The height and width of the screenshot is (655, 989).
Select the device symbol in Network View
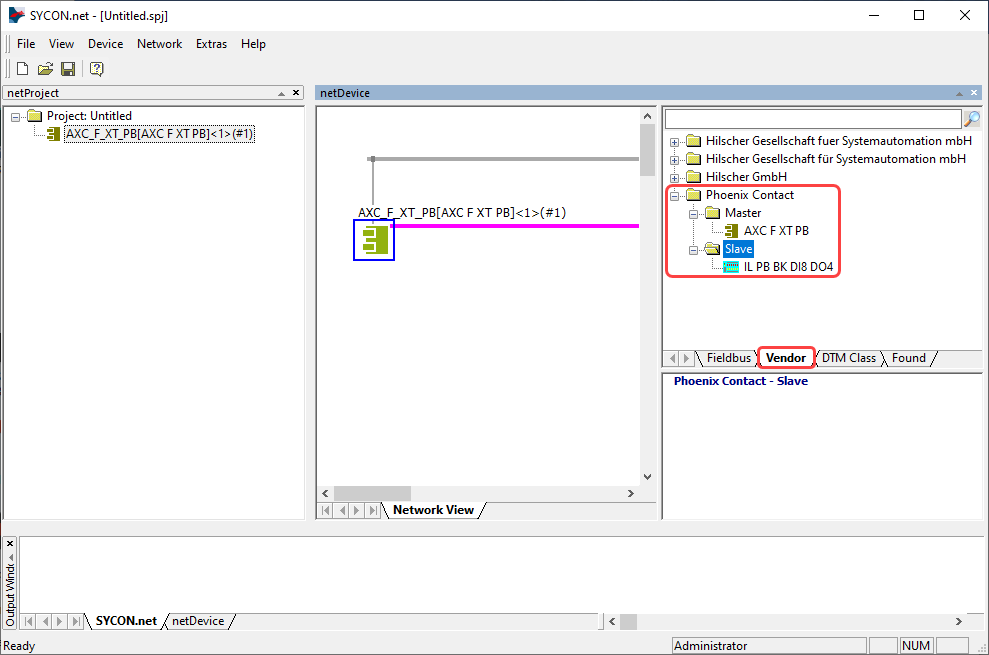[x=374, y=240]
